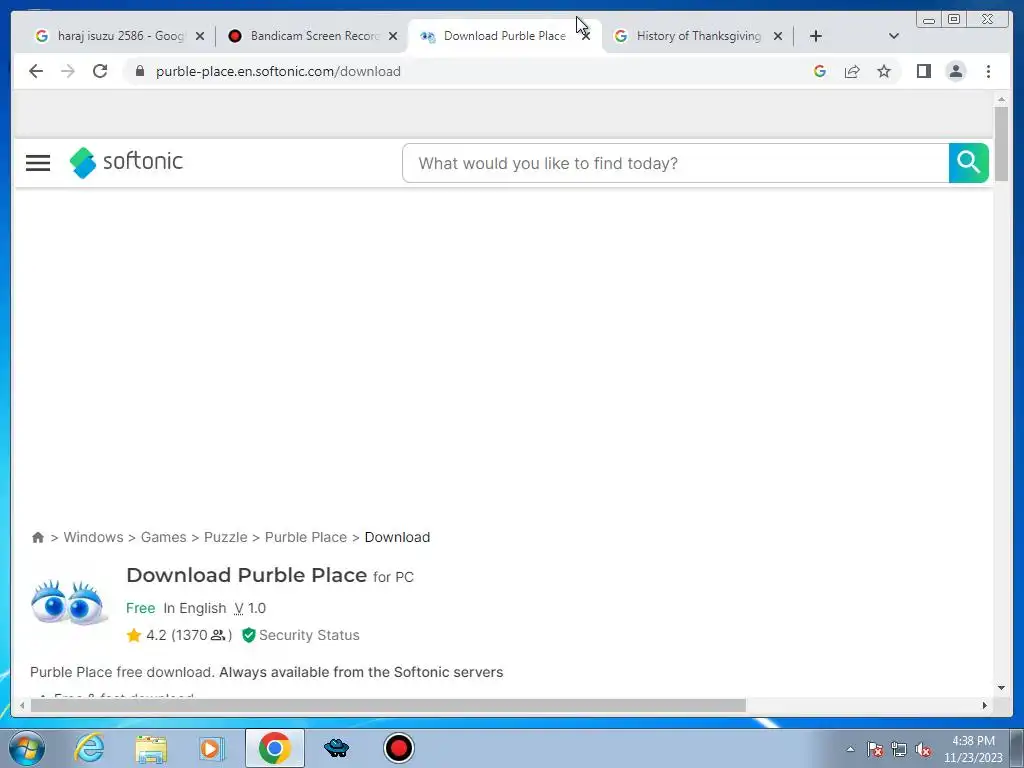Open the taskbar clock and date
The image size is (1024, 768).
pyautogui.click(x=973, y=749)
